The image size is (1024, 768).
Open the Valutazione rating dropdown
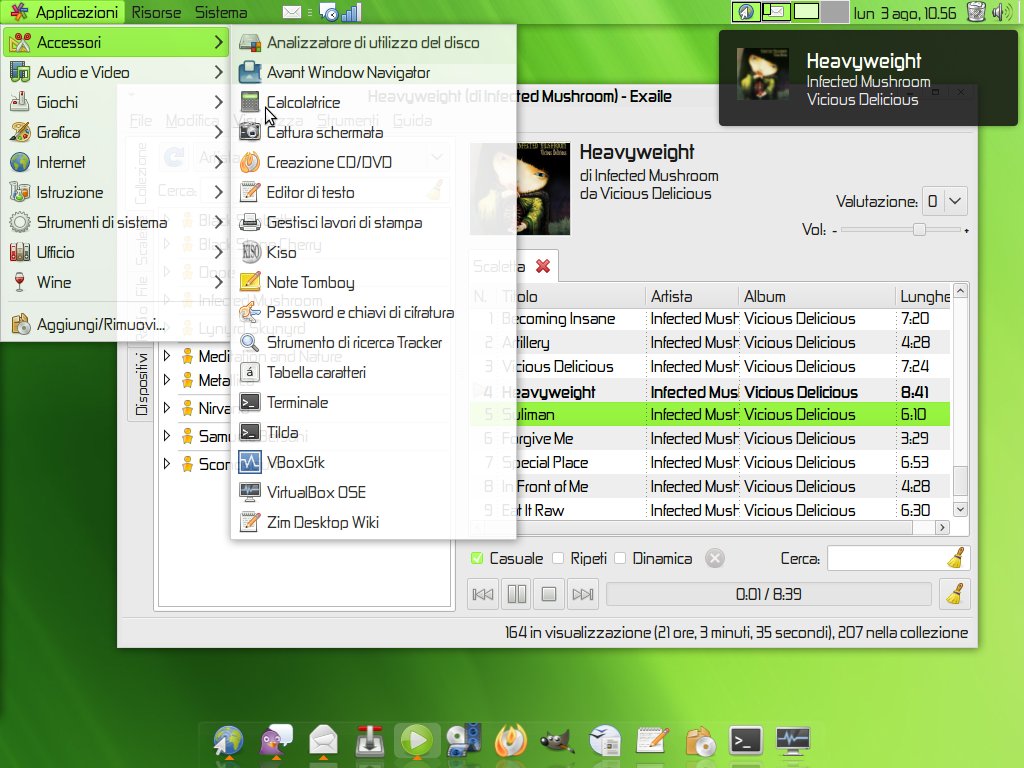[944, 201]
